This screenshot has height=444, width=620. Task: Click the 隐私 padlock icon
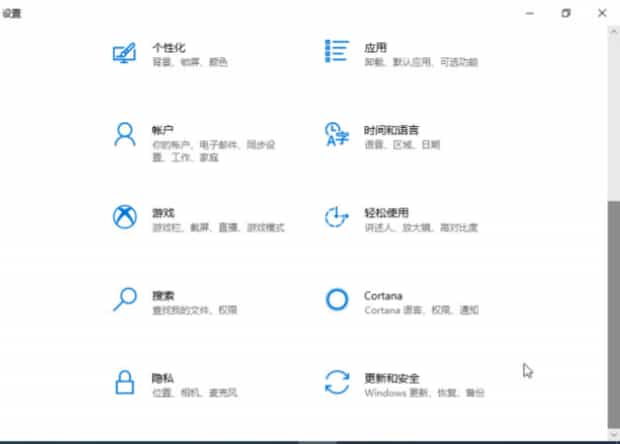pyautogui.click(x=124, y=382)
